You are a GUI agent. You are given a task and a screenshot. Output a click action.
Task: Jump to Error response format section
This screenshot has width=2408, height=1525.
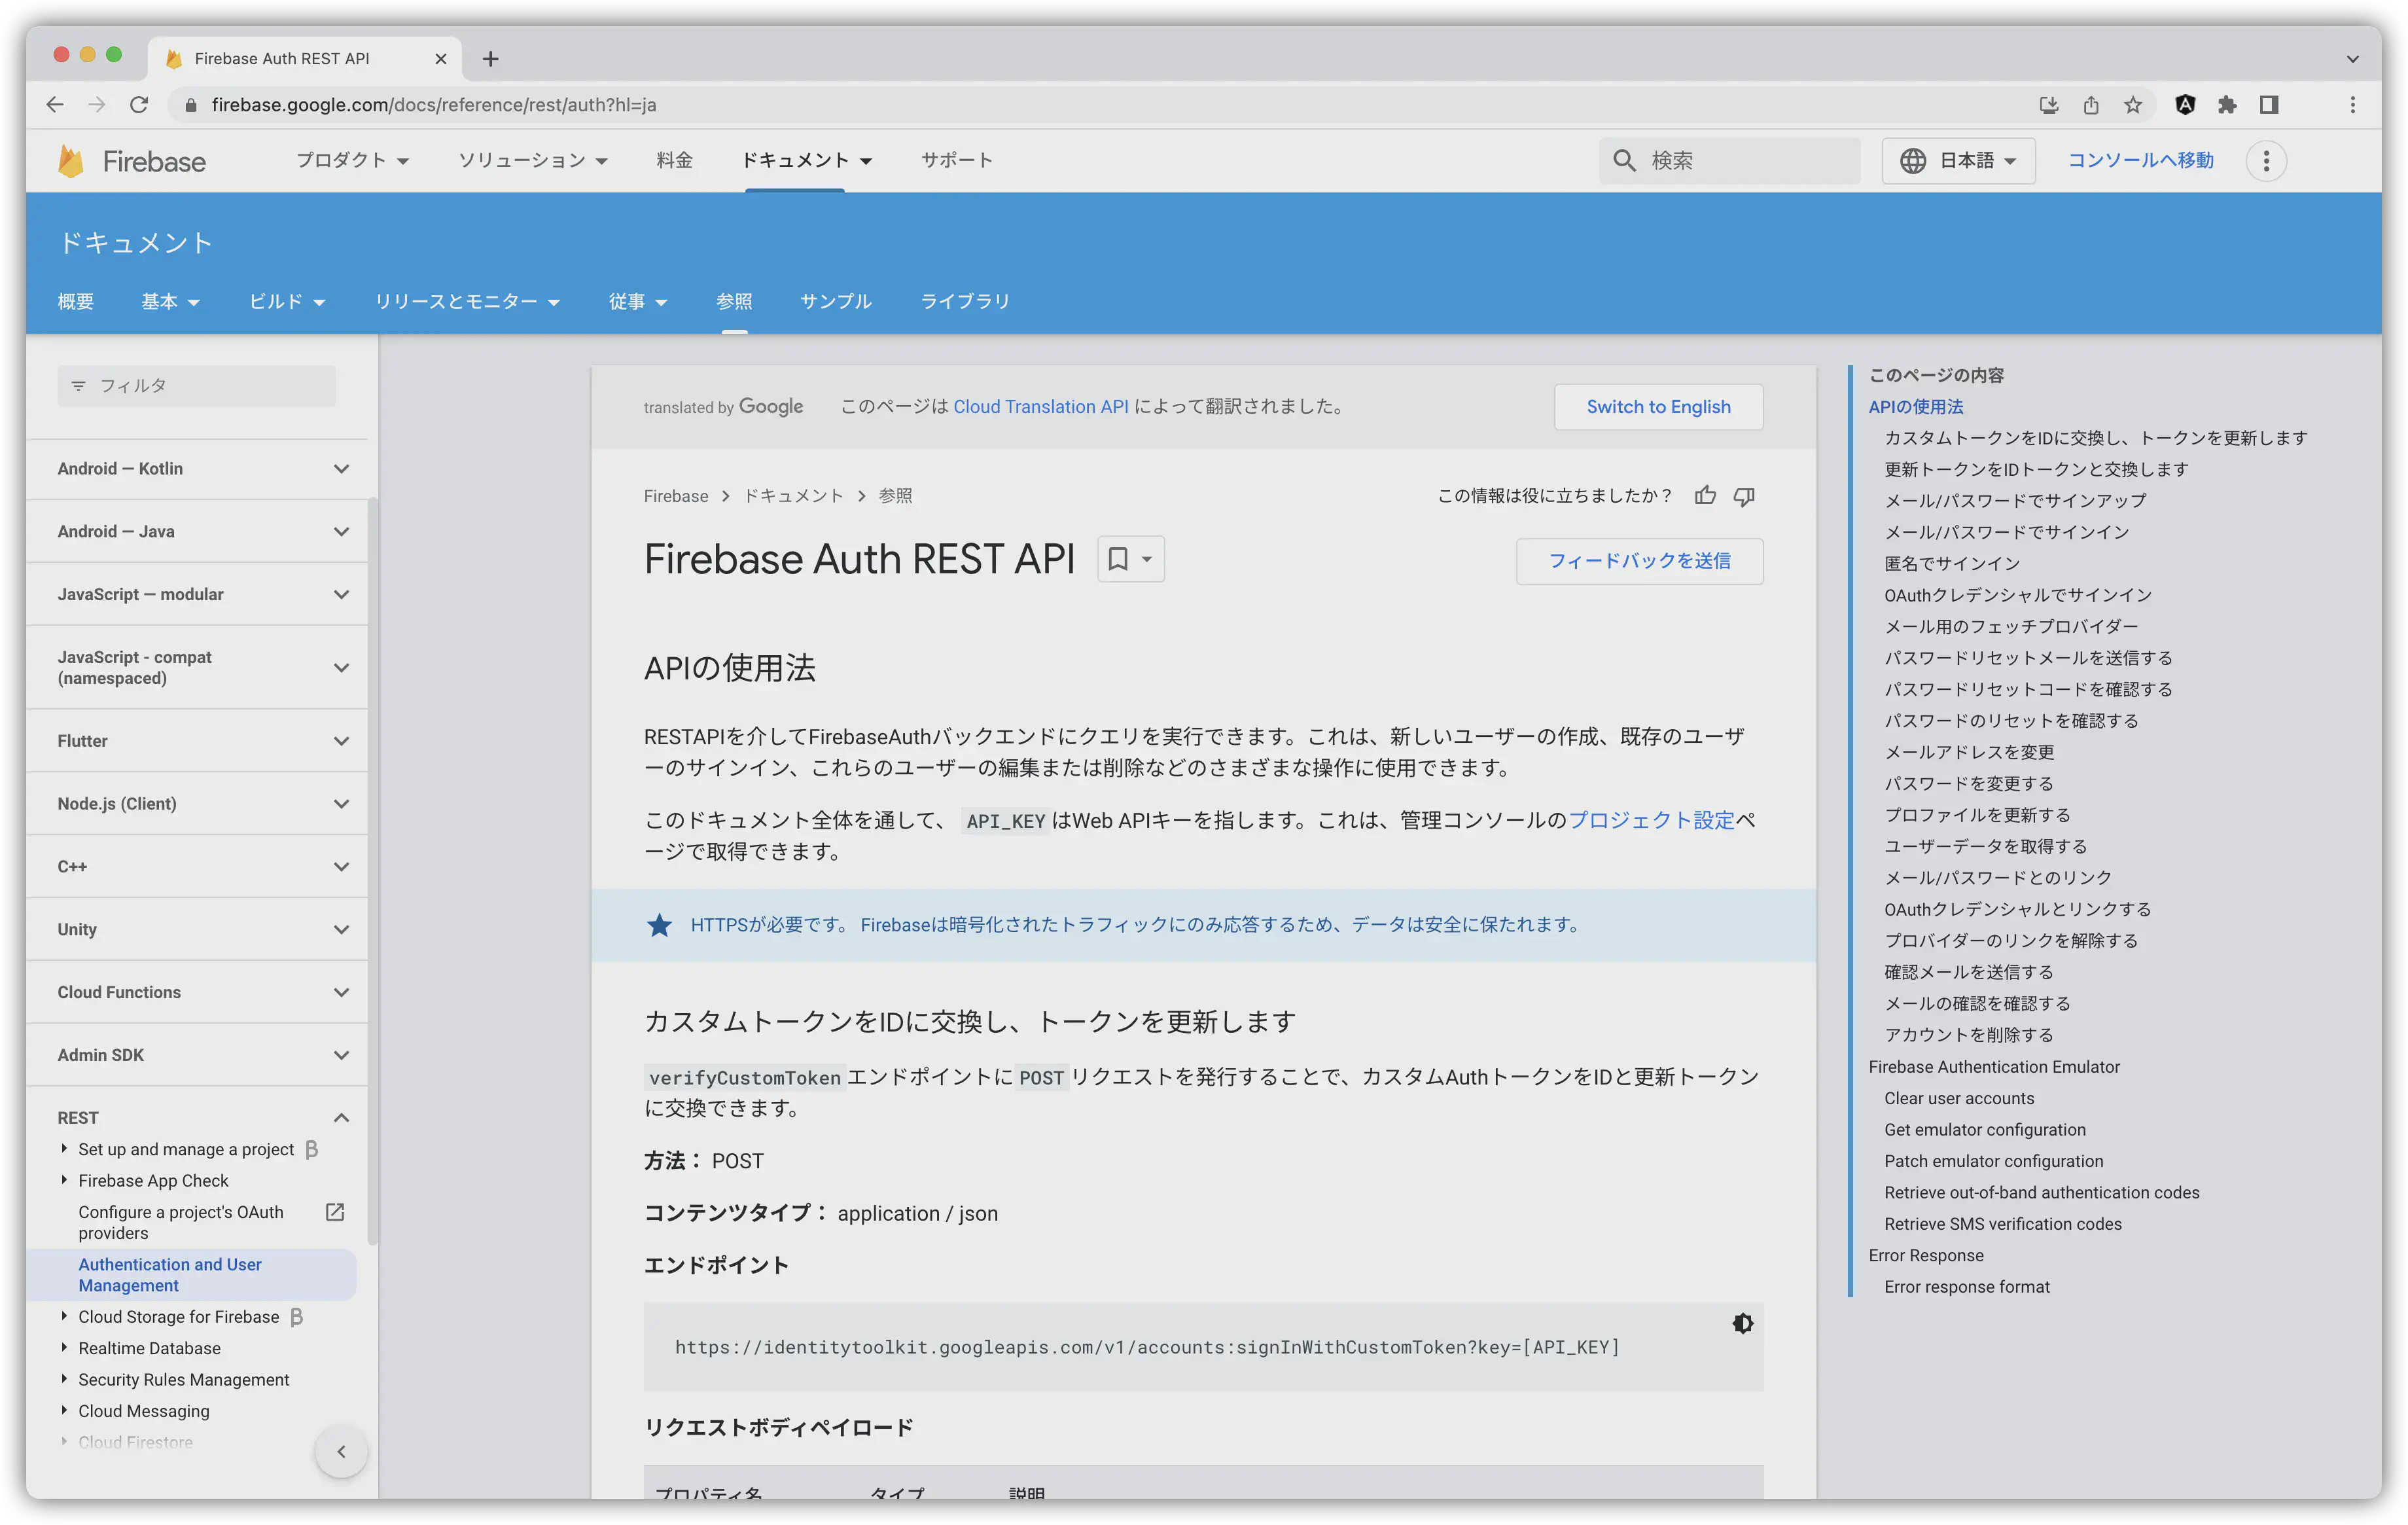[x=1967, y=1287]
